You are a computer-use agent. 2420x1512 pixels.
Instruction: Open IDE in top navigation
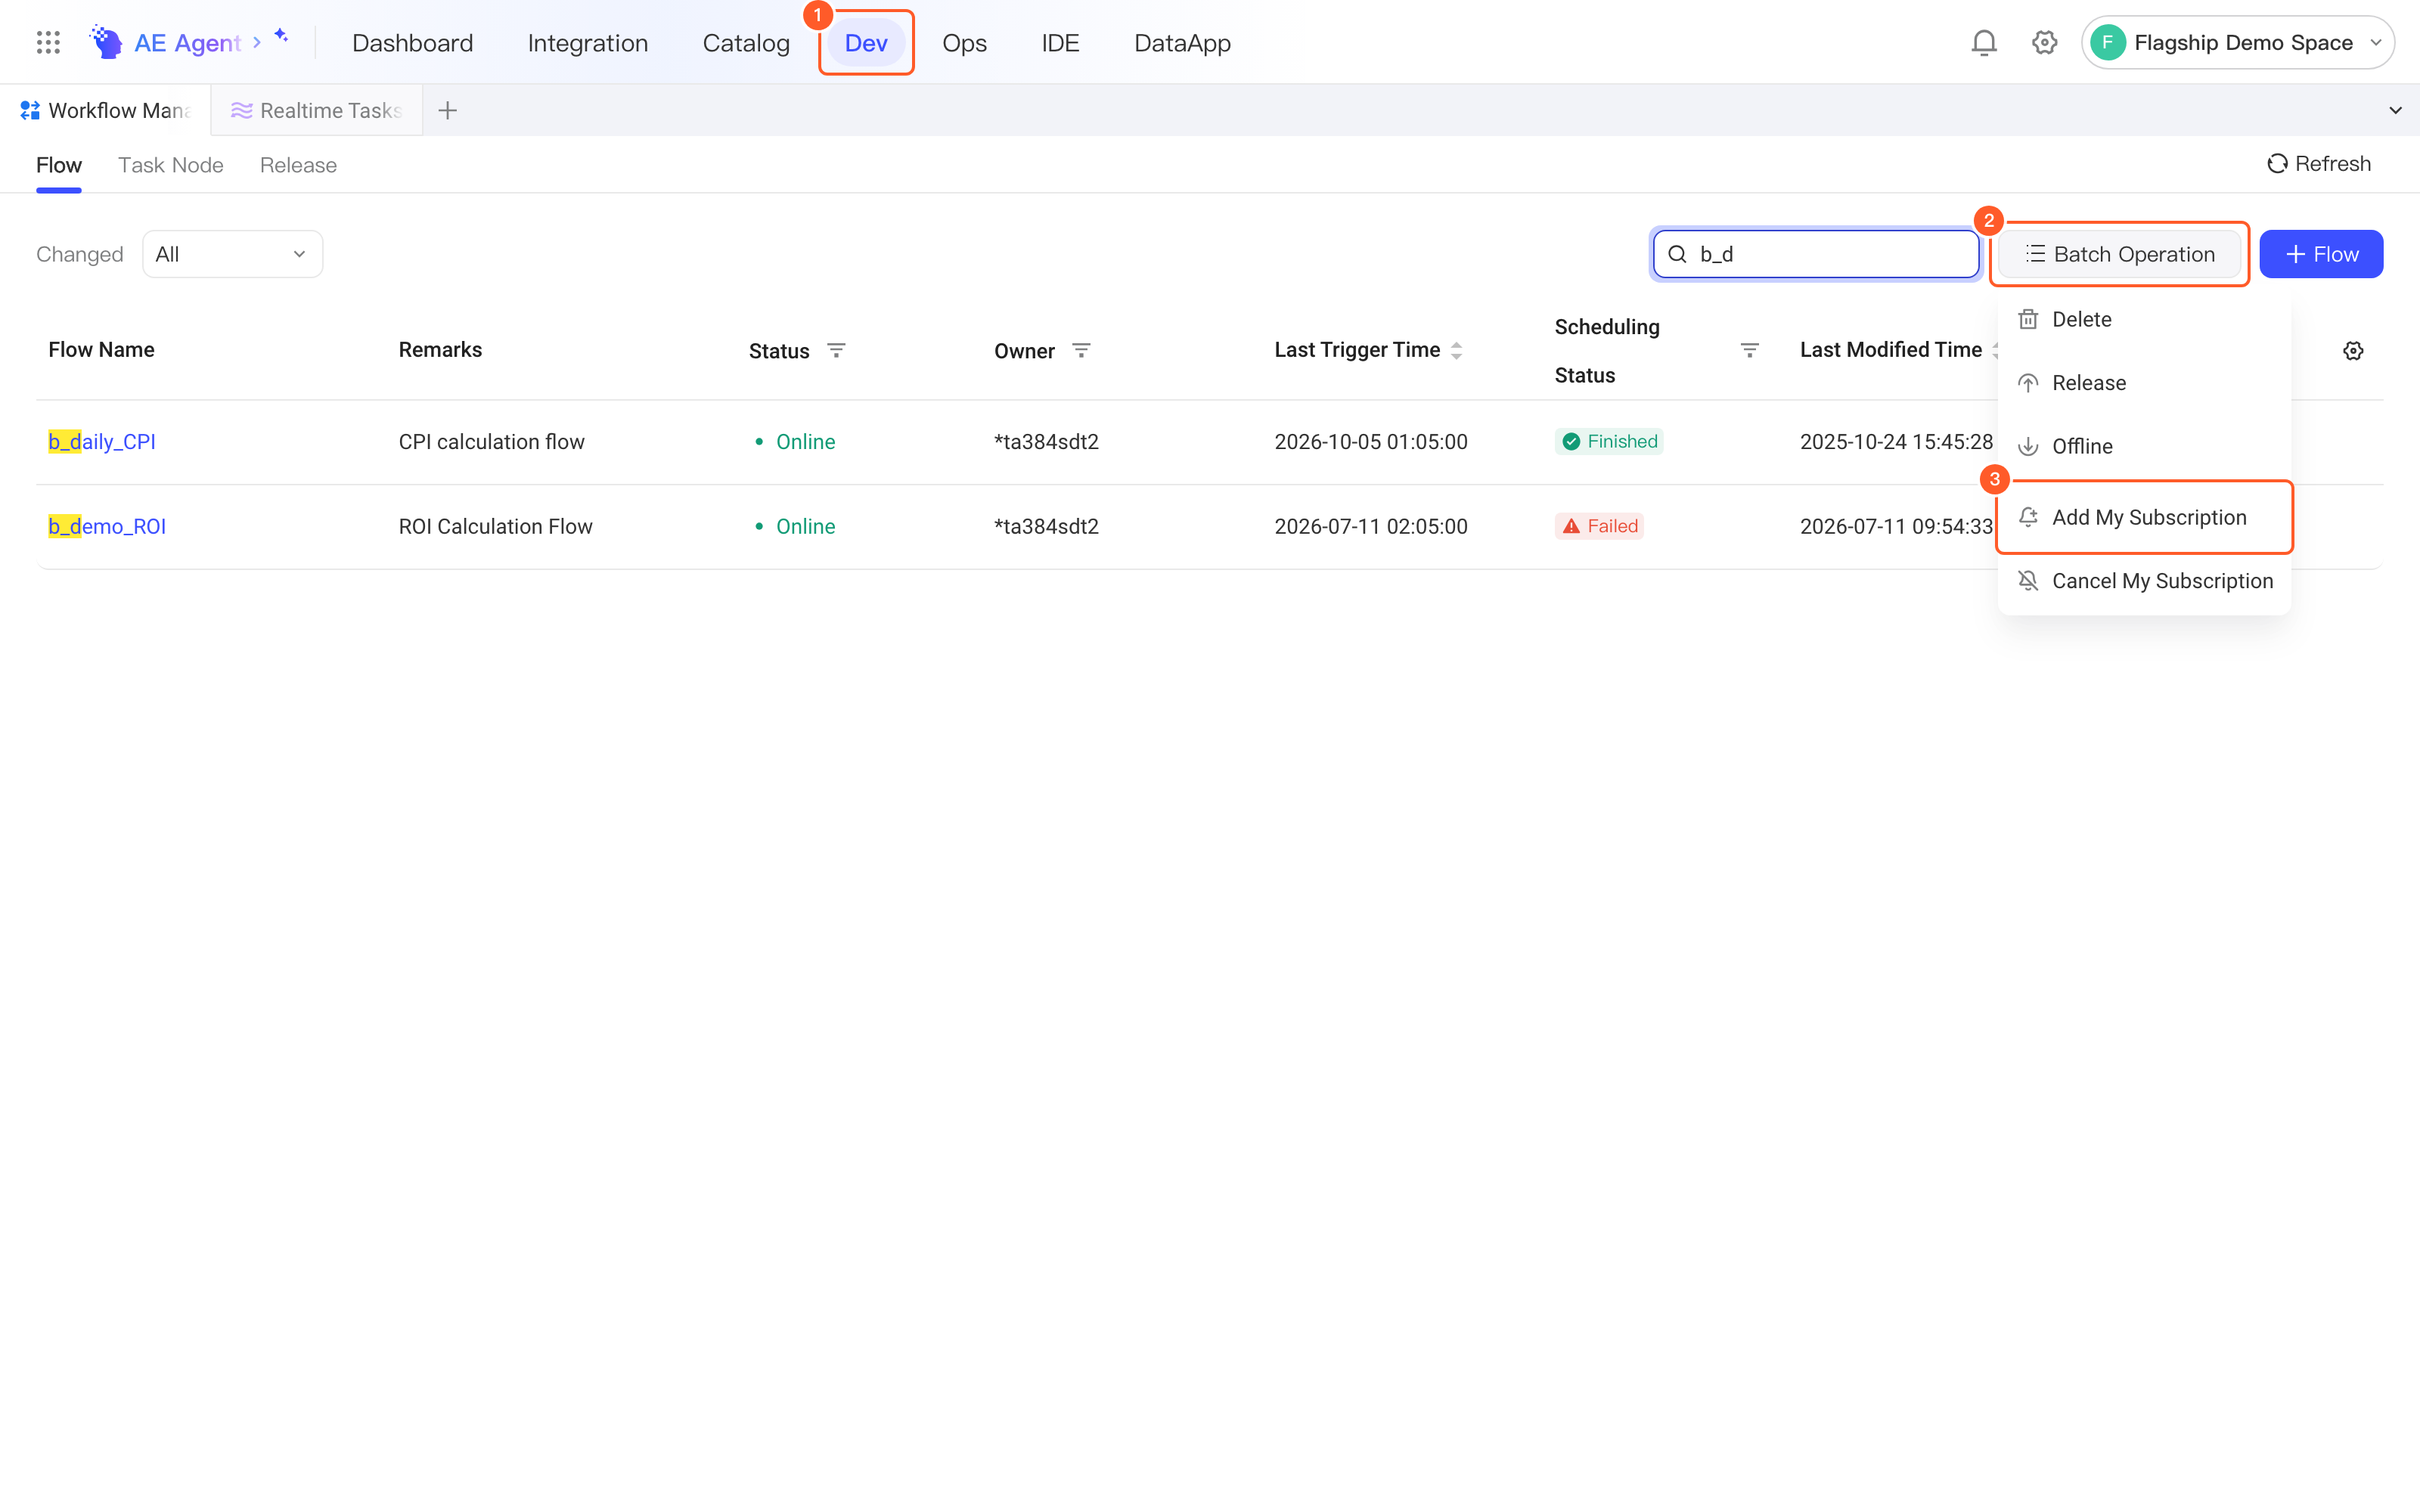pos(1060,43)
